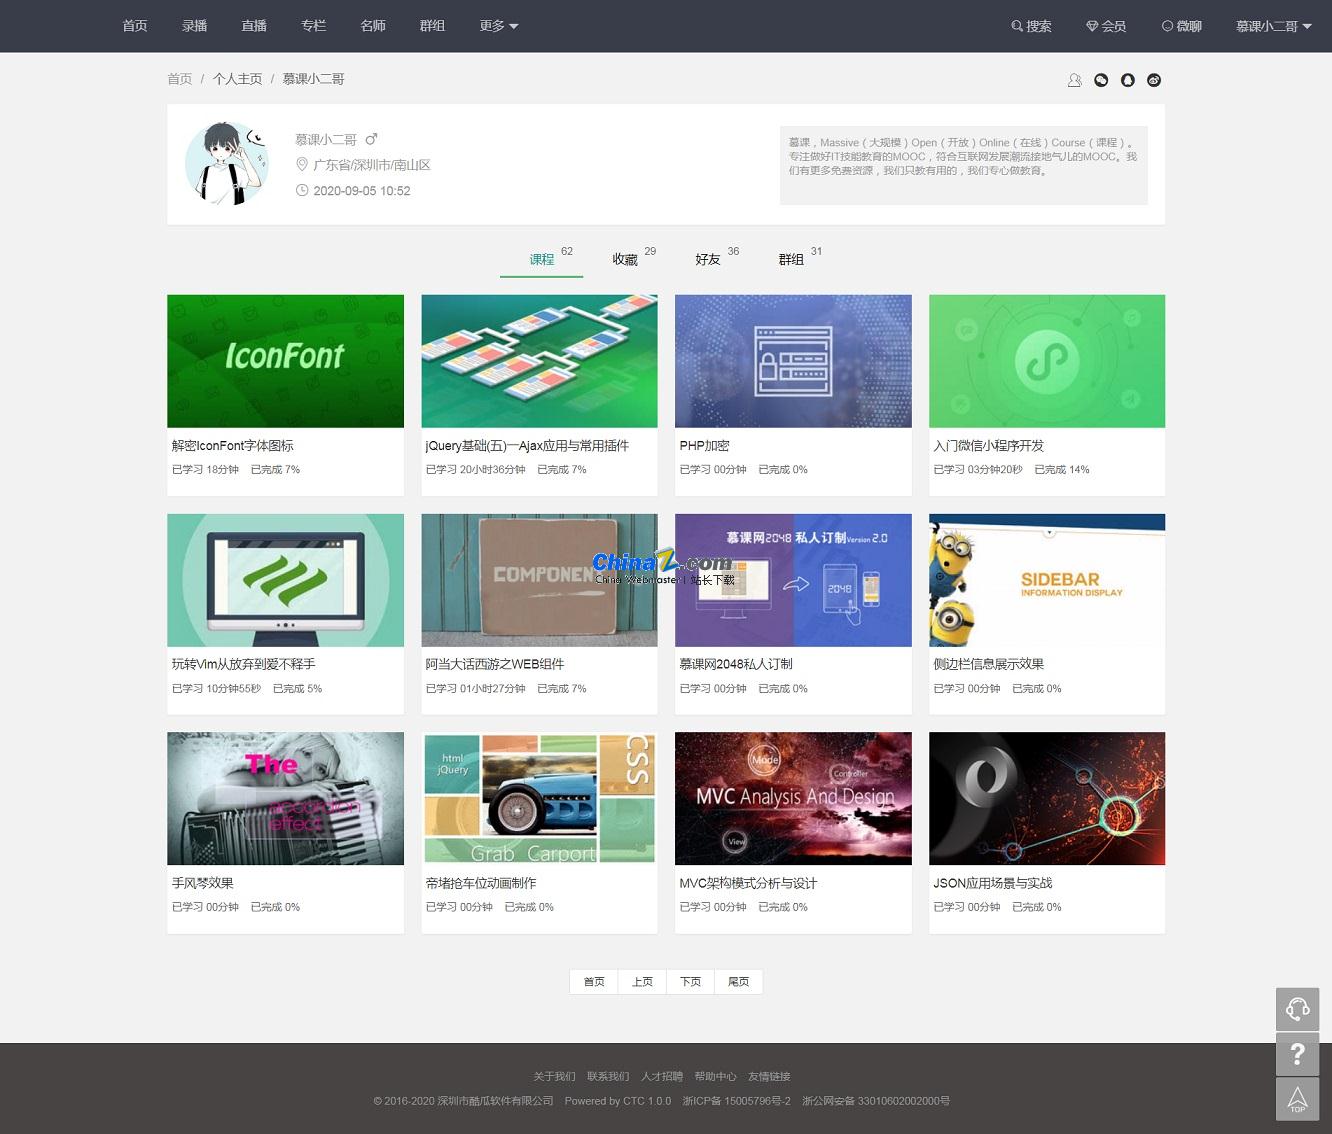Jump back to top with TOP arrow
This screenshot has height=1134, width=1332.
coord(1298,1099)
